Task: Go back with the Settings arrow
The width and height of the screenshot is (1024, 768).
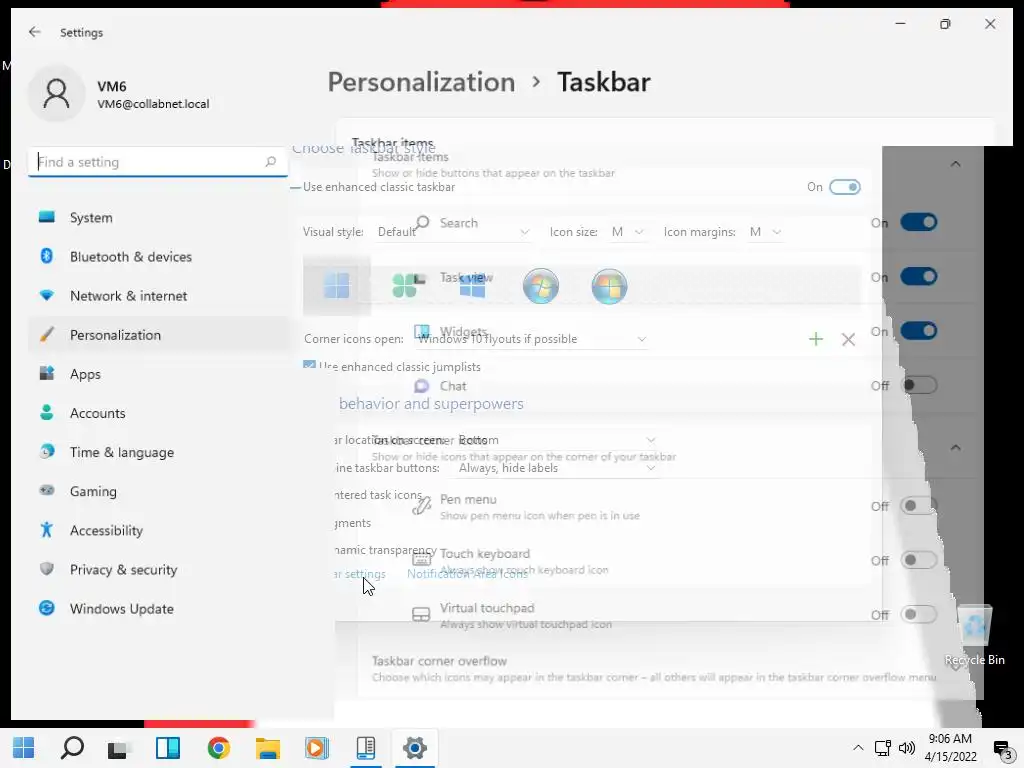Action: pos(35,32)
